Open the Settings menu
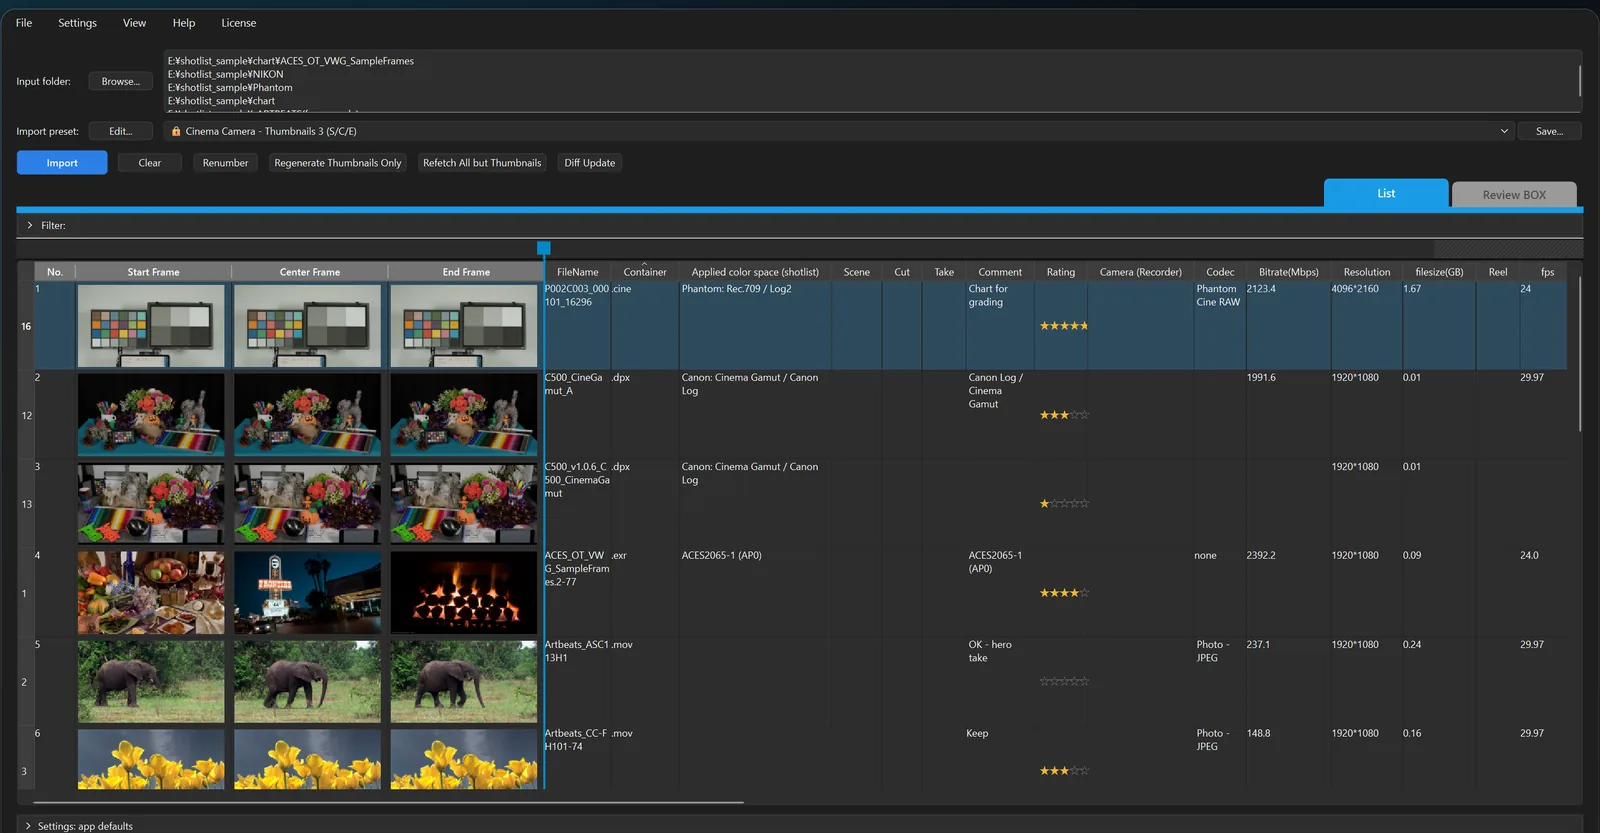Screen dimensions: 1600x833 (x=77, y=23)
